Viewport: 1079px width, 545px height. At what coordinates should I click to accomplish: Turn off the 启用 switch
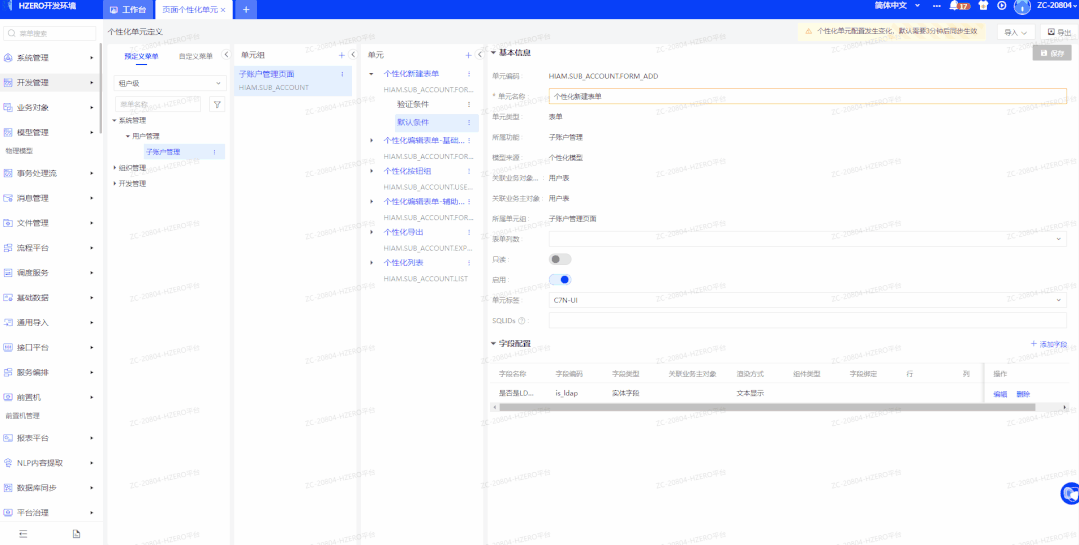click(x=560, y=280)
